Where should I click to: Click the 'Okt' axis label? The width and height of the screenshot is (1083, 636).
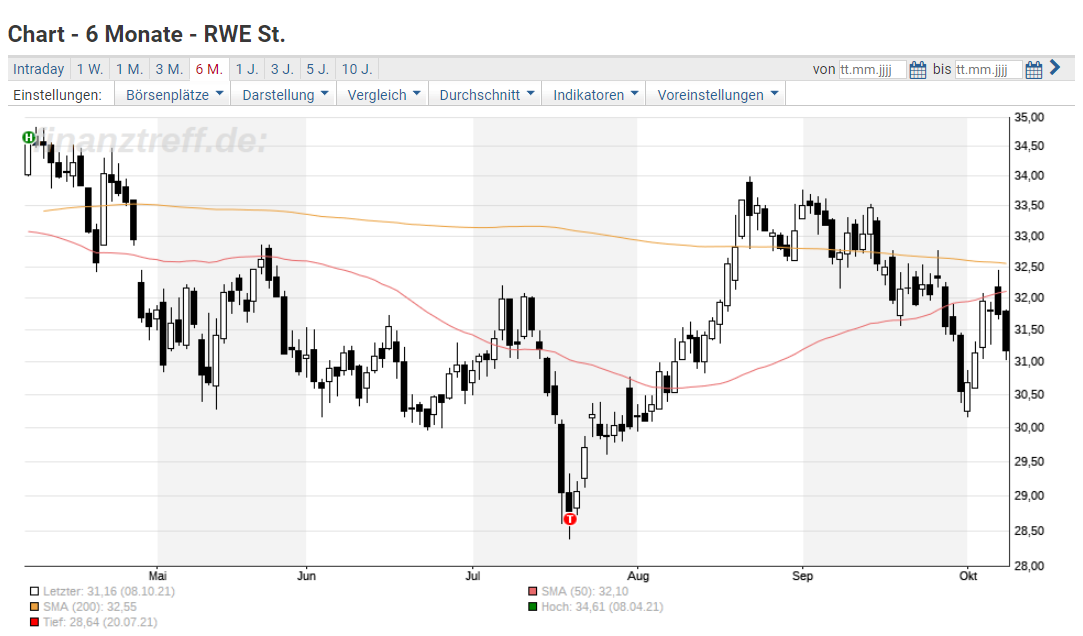click(968, 576)
